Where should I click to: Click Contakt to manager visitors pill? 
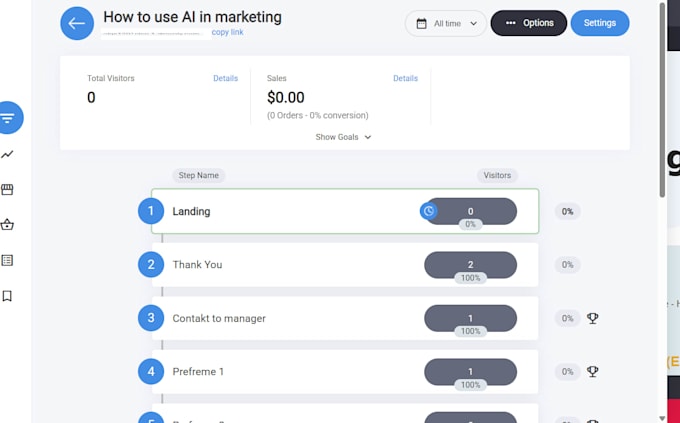pyautogui.click(x=471, y=318)
